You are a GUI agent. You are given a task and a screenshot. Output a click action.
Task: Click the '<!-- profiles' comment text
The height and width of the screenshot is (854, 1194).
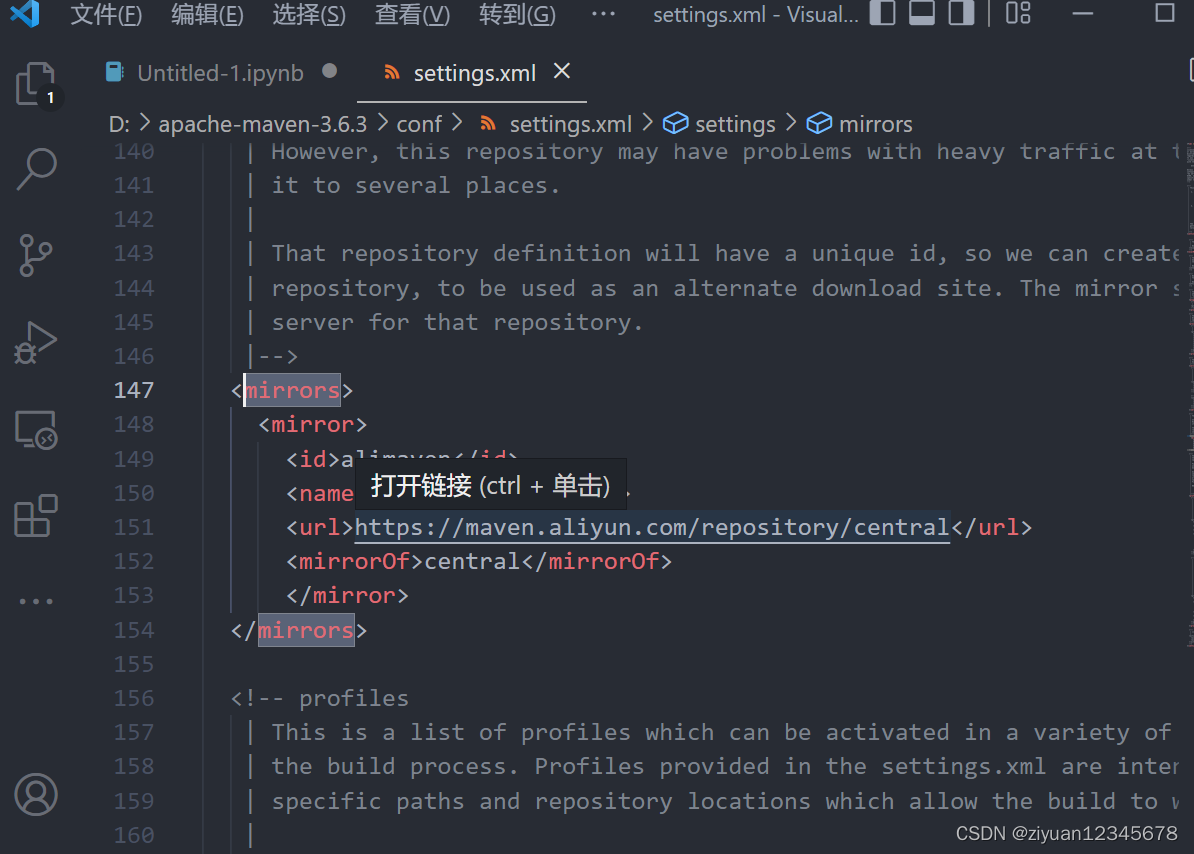(x=320, y=699)
